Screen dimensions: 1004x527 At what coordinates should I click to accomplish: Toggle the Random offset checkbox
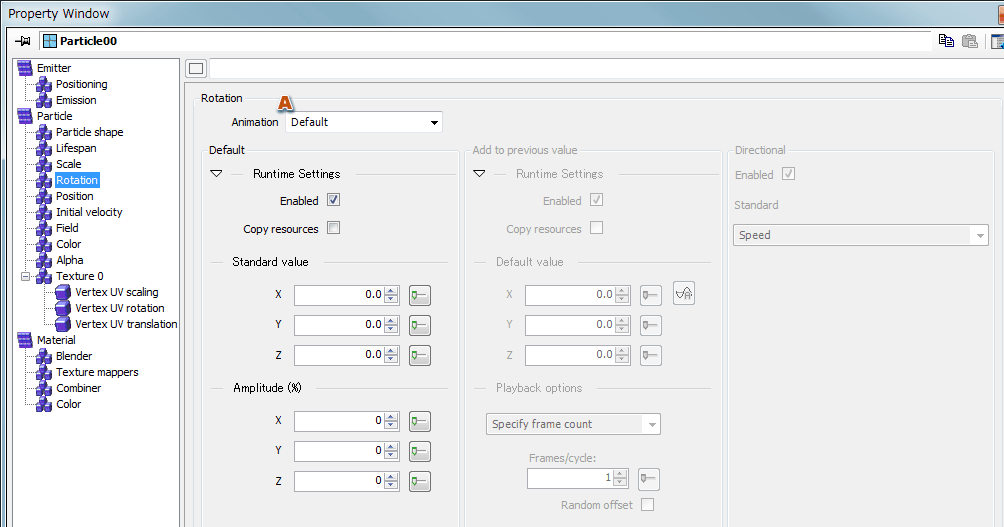tap(647, 505)
